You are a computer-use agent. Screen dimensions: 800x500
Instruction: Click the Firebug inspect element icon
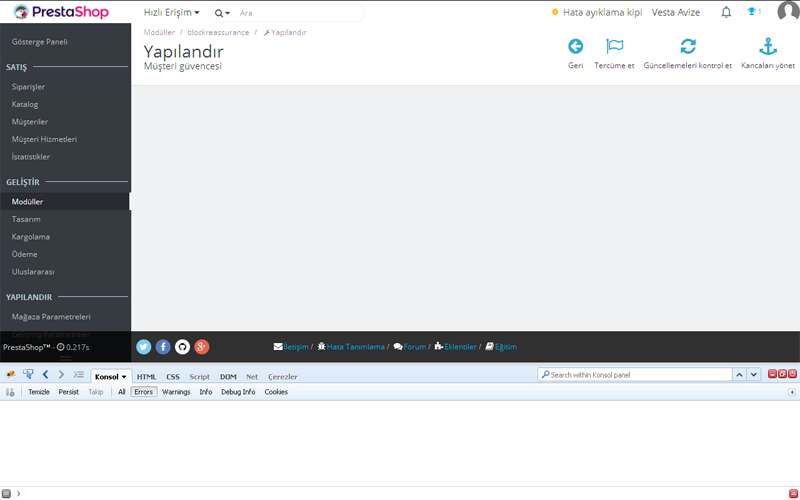click(28, 374)
